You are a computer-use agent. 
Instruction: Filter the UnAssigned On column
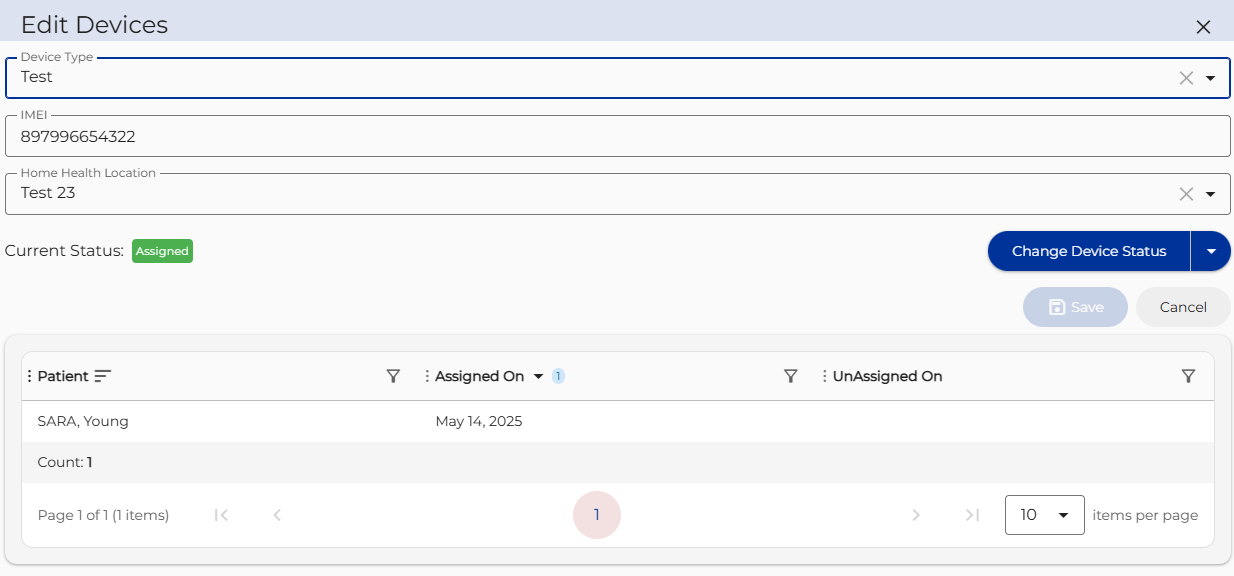click(1188, 376)
